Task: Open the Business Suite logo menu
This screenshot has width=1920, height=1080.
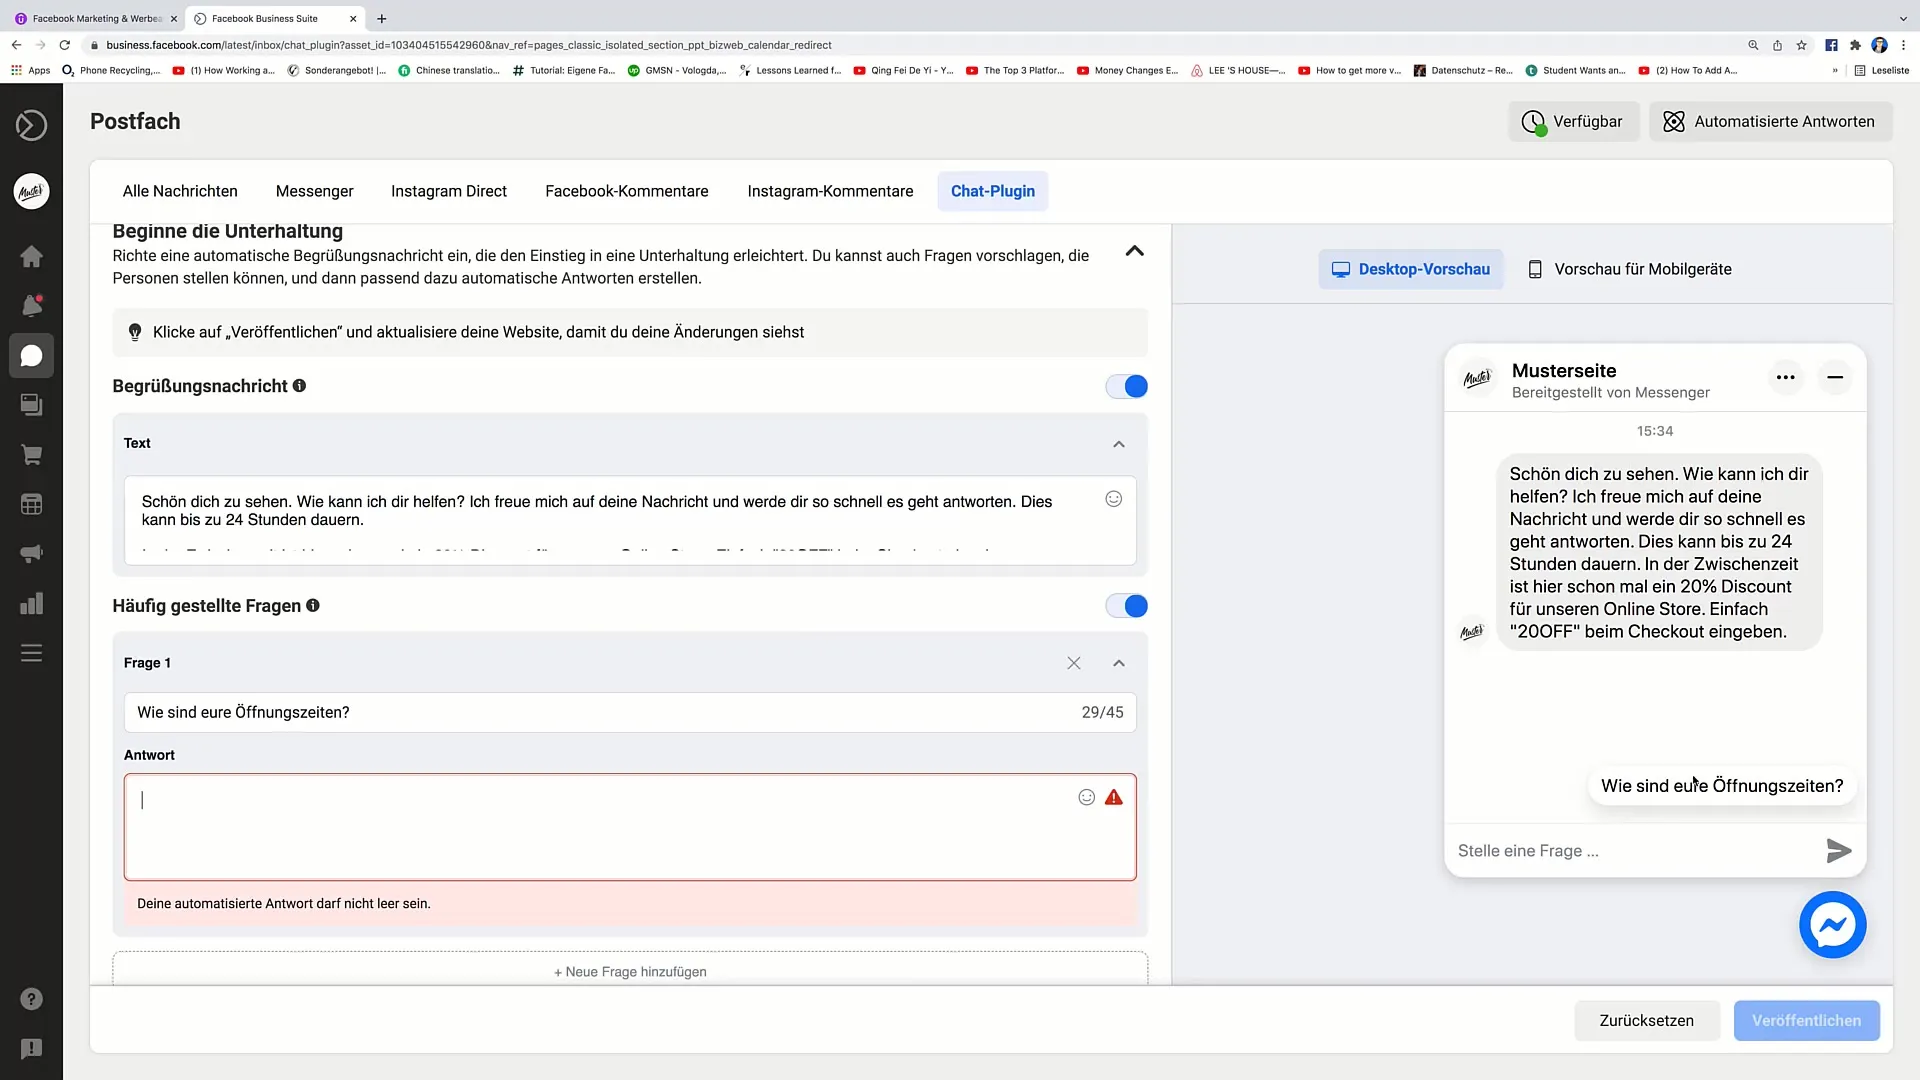Action: [x=31, y=126]
